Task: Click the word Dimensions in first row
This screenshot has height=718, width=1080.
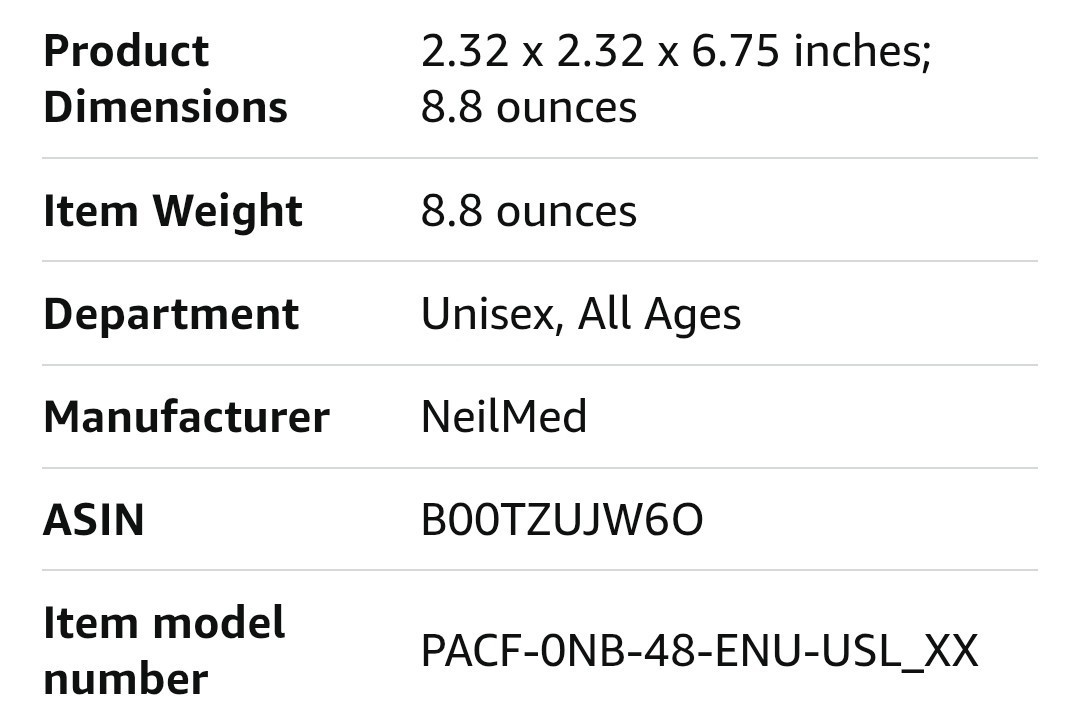Action: [x=165, y=107]
